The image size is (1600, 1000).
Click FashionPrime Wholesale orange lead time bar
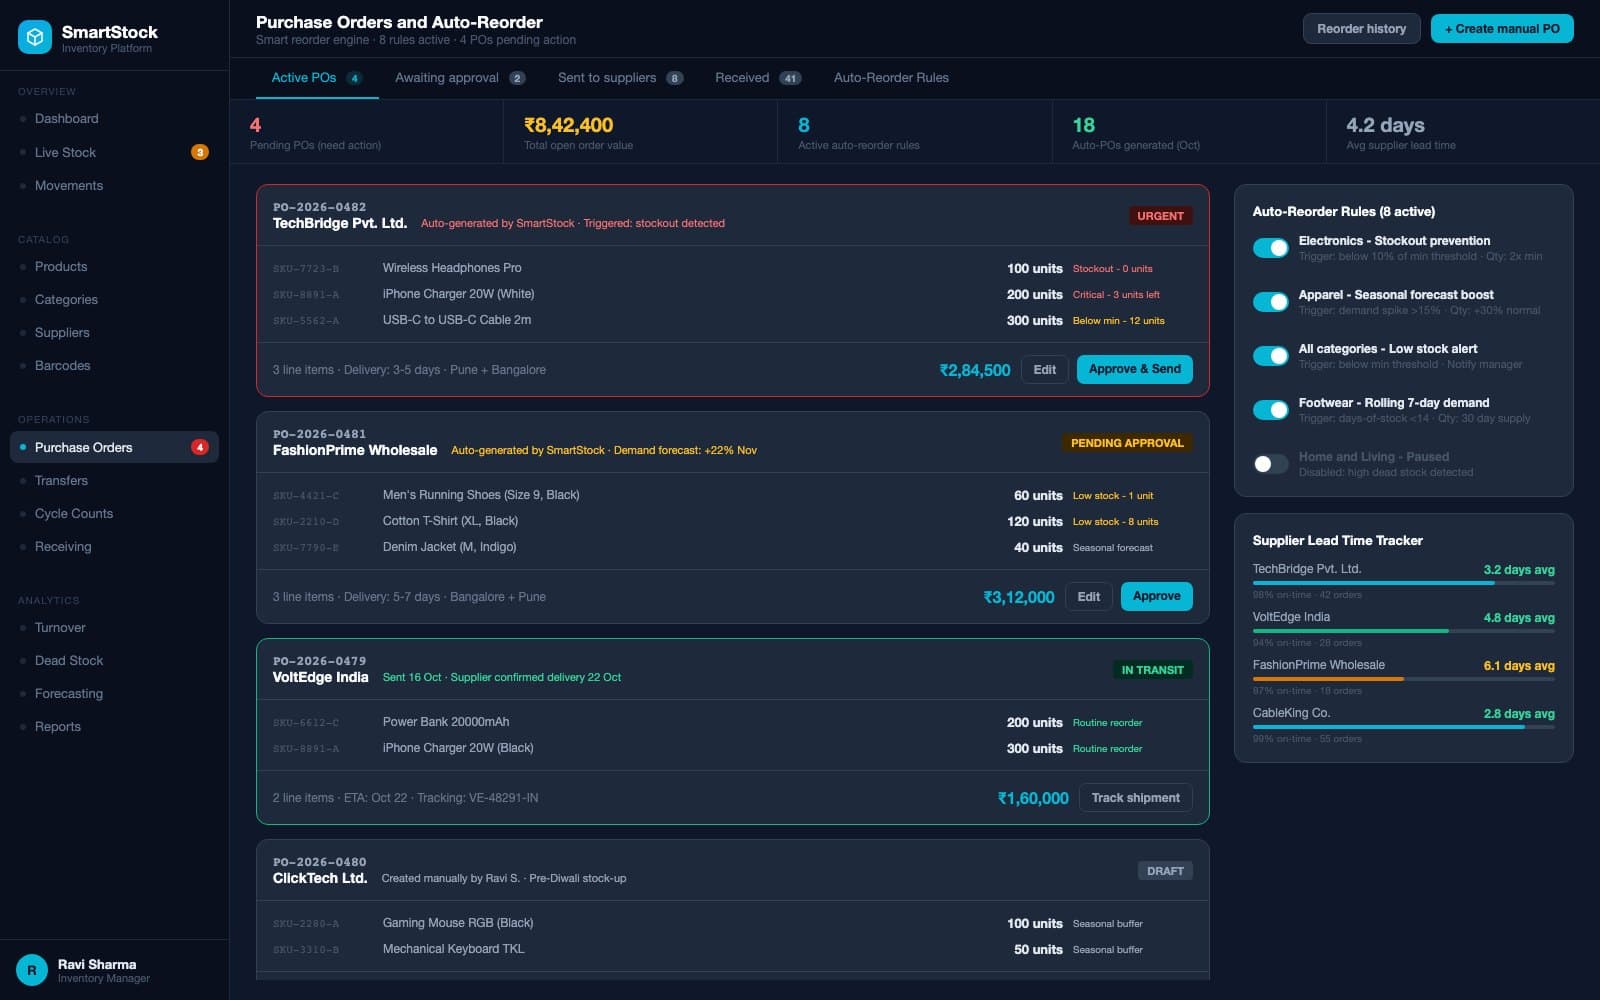pyautogui.click(x=1328, y=679)
